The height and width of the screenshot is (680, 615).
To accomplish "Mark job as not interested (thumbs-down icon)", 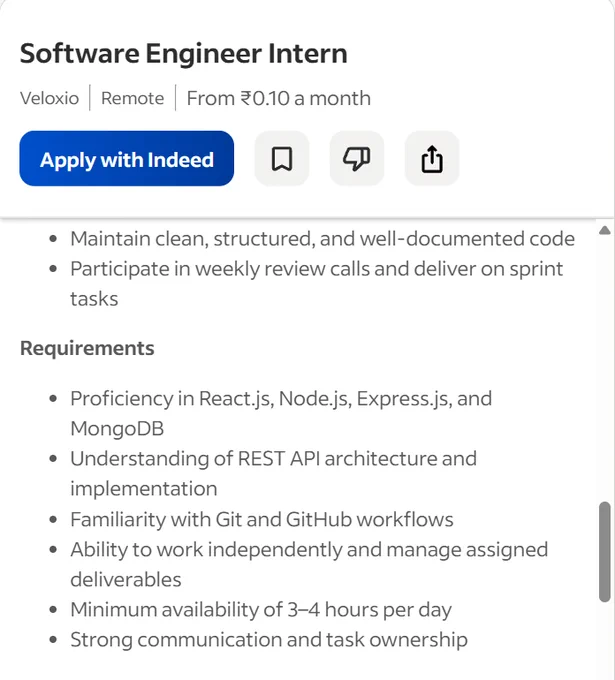I will coord(357,159).
